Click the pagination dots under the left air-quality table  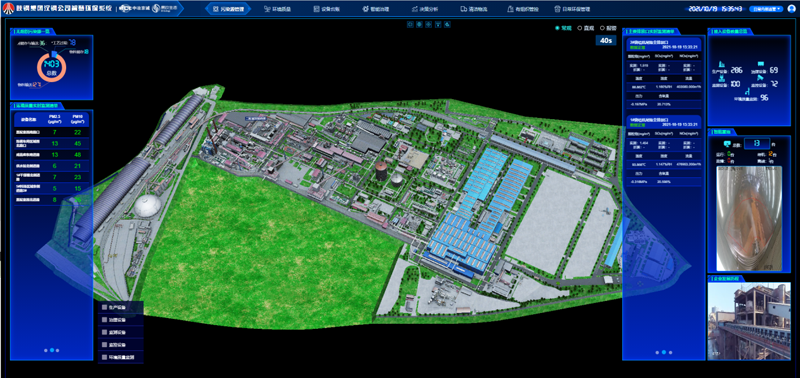[52, 350]
